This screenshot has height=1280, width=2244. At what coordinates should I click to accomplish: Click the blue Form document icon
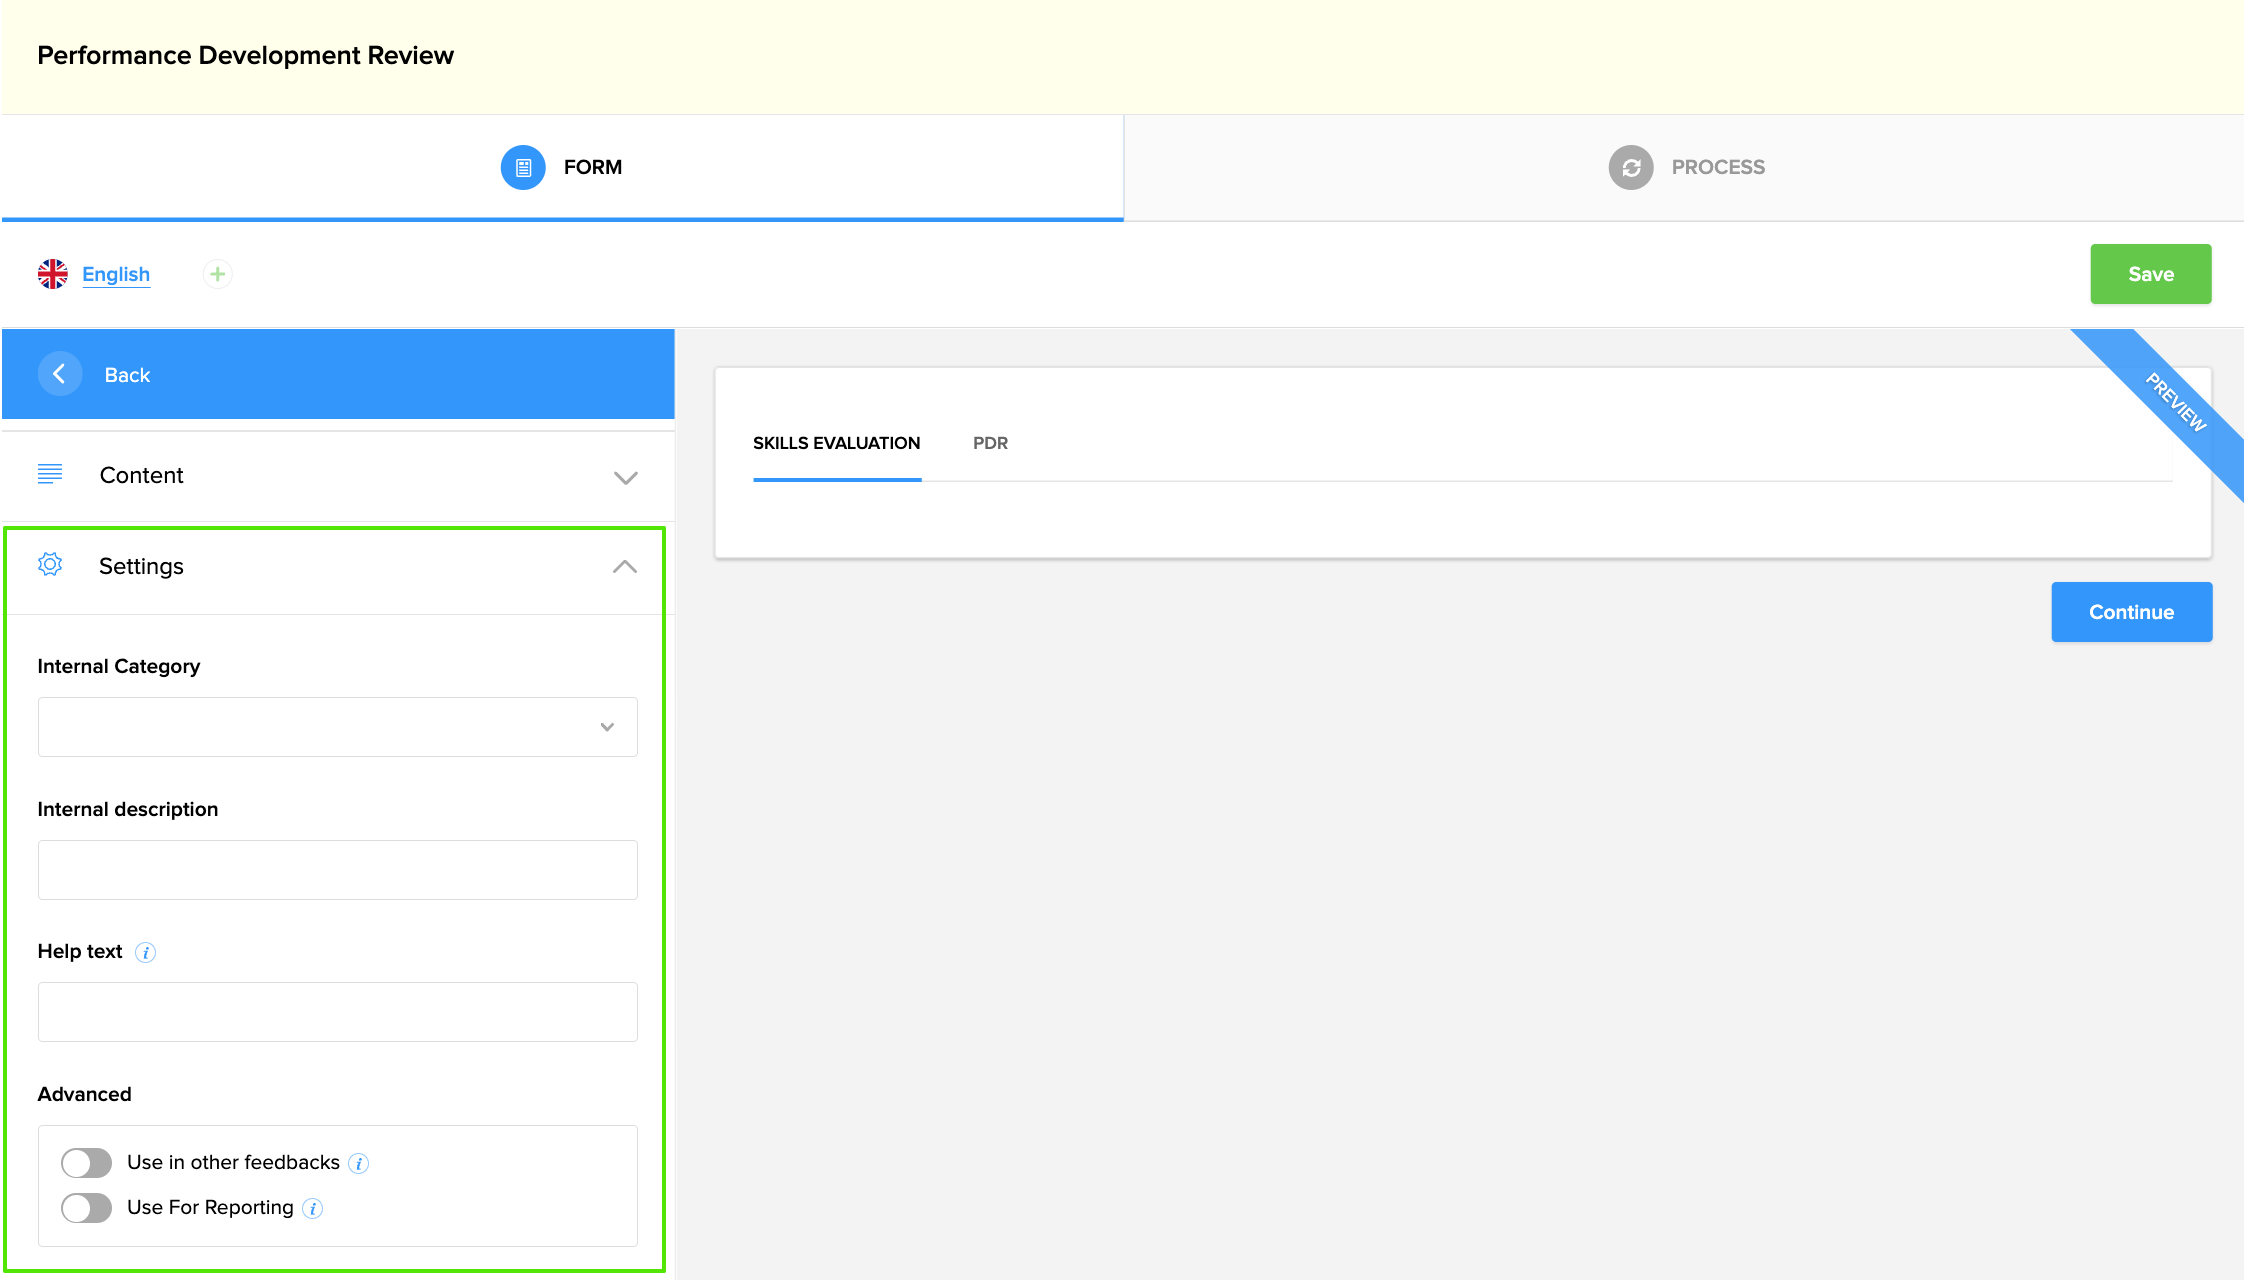tap(523, 167)
